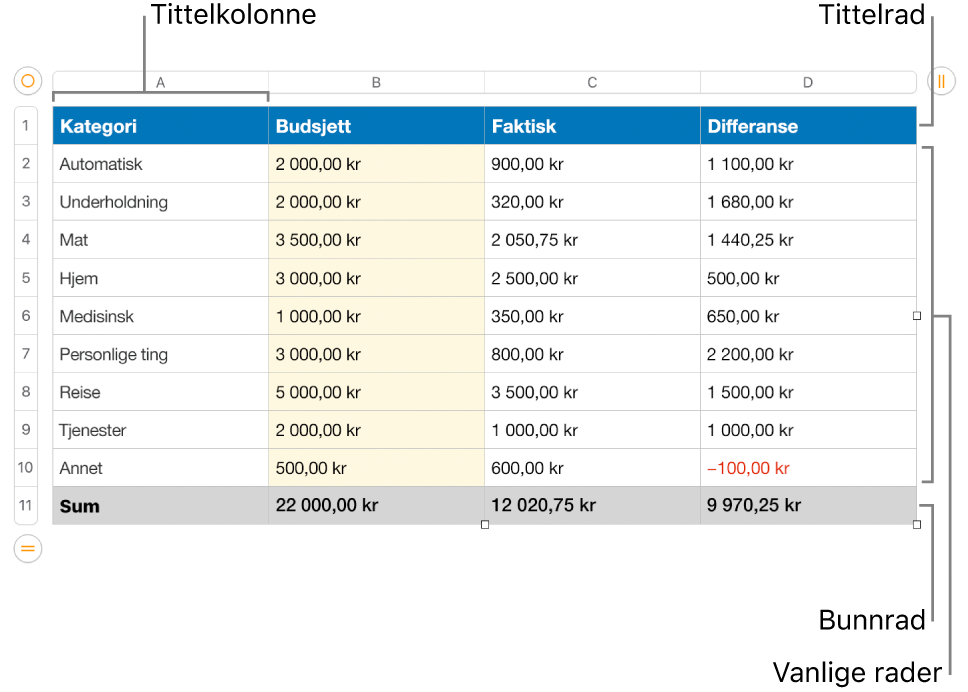
Task: Click the bottom-right corner resize handle
Action: click(x=917, y=524)
